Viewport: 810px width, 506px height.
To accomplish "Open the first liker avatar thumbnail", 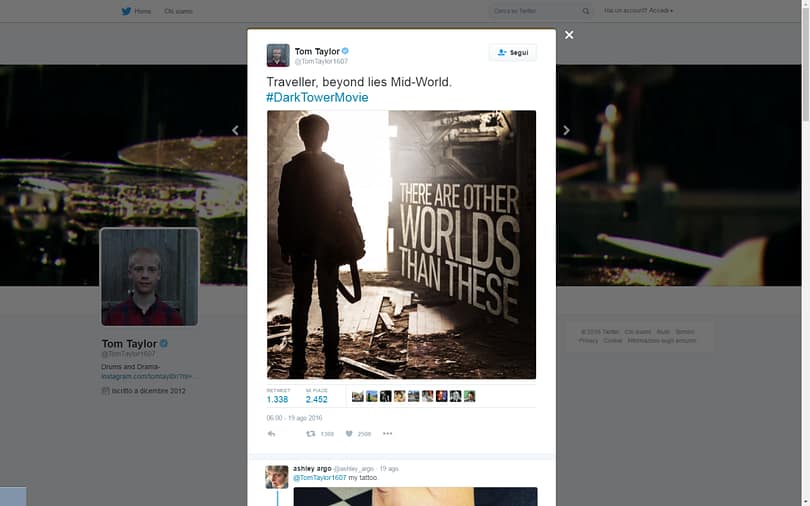I will [357, 396].
